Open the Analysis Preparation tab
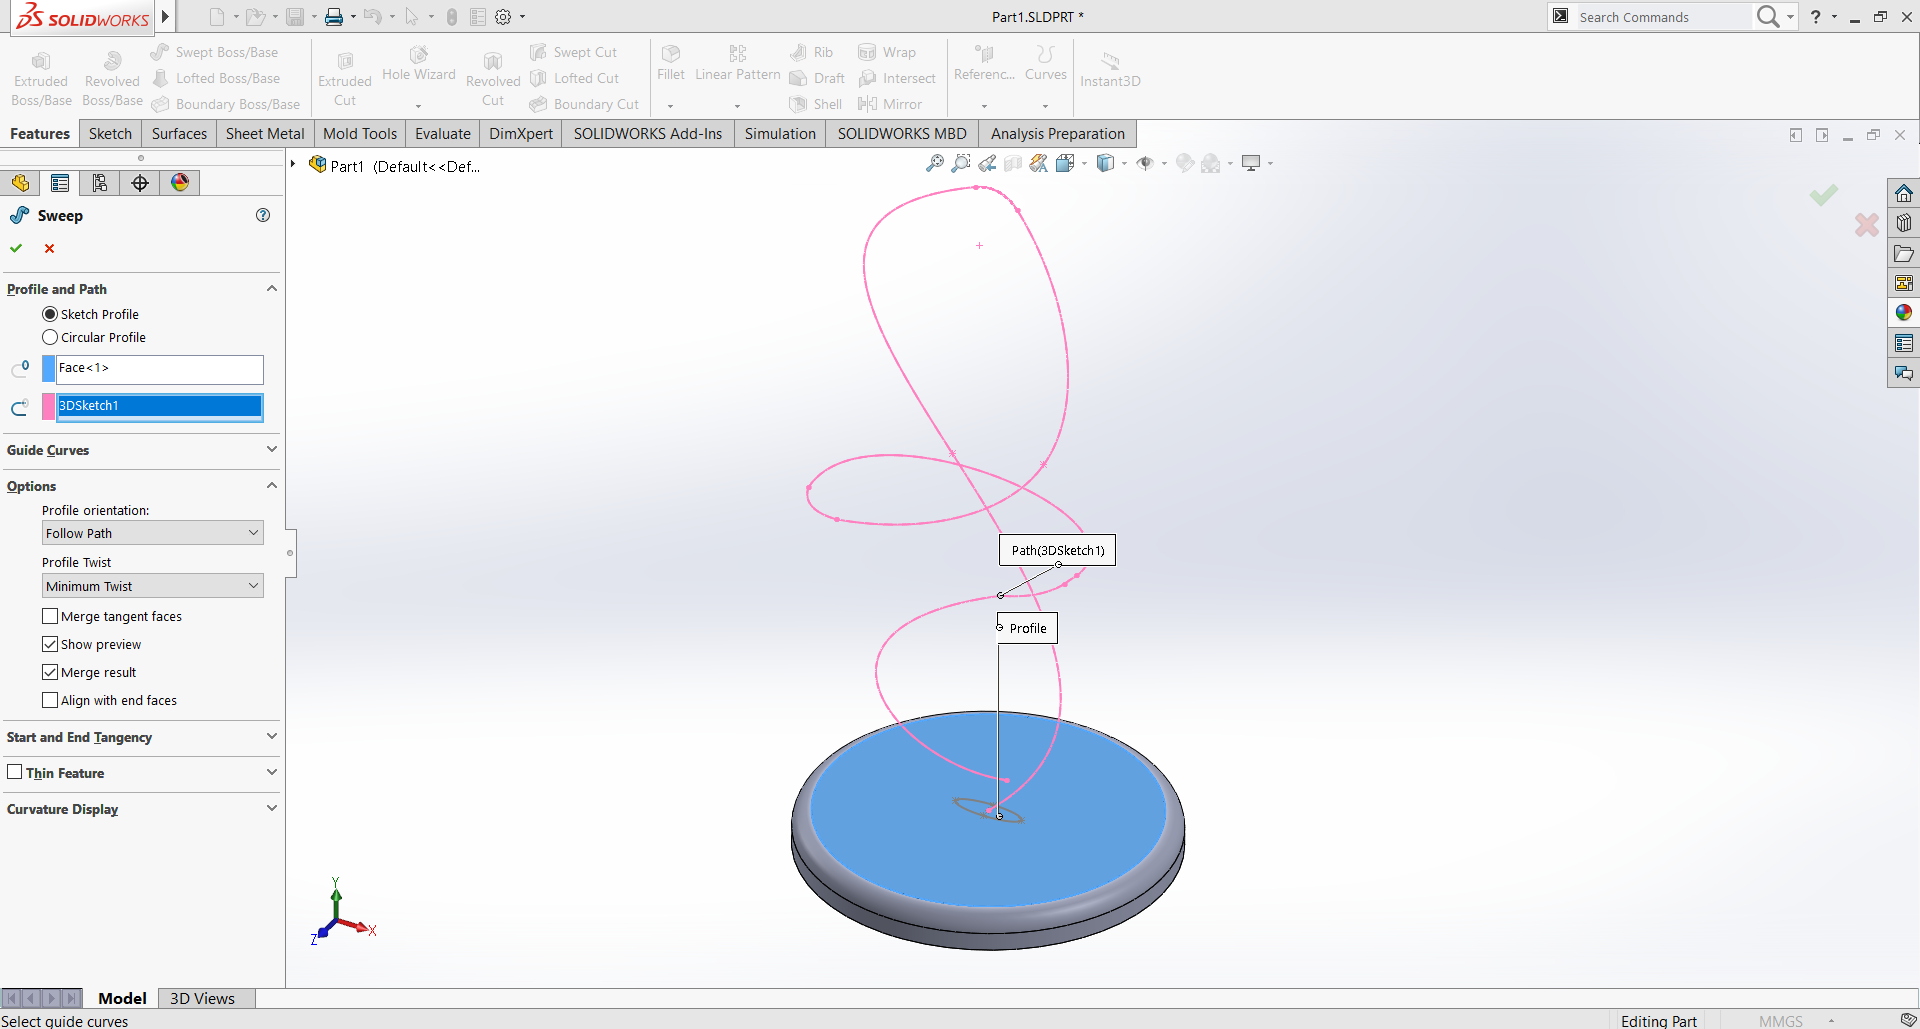The image size is (1920, 1029). click(1057, 133)
